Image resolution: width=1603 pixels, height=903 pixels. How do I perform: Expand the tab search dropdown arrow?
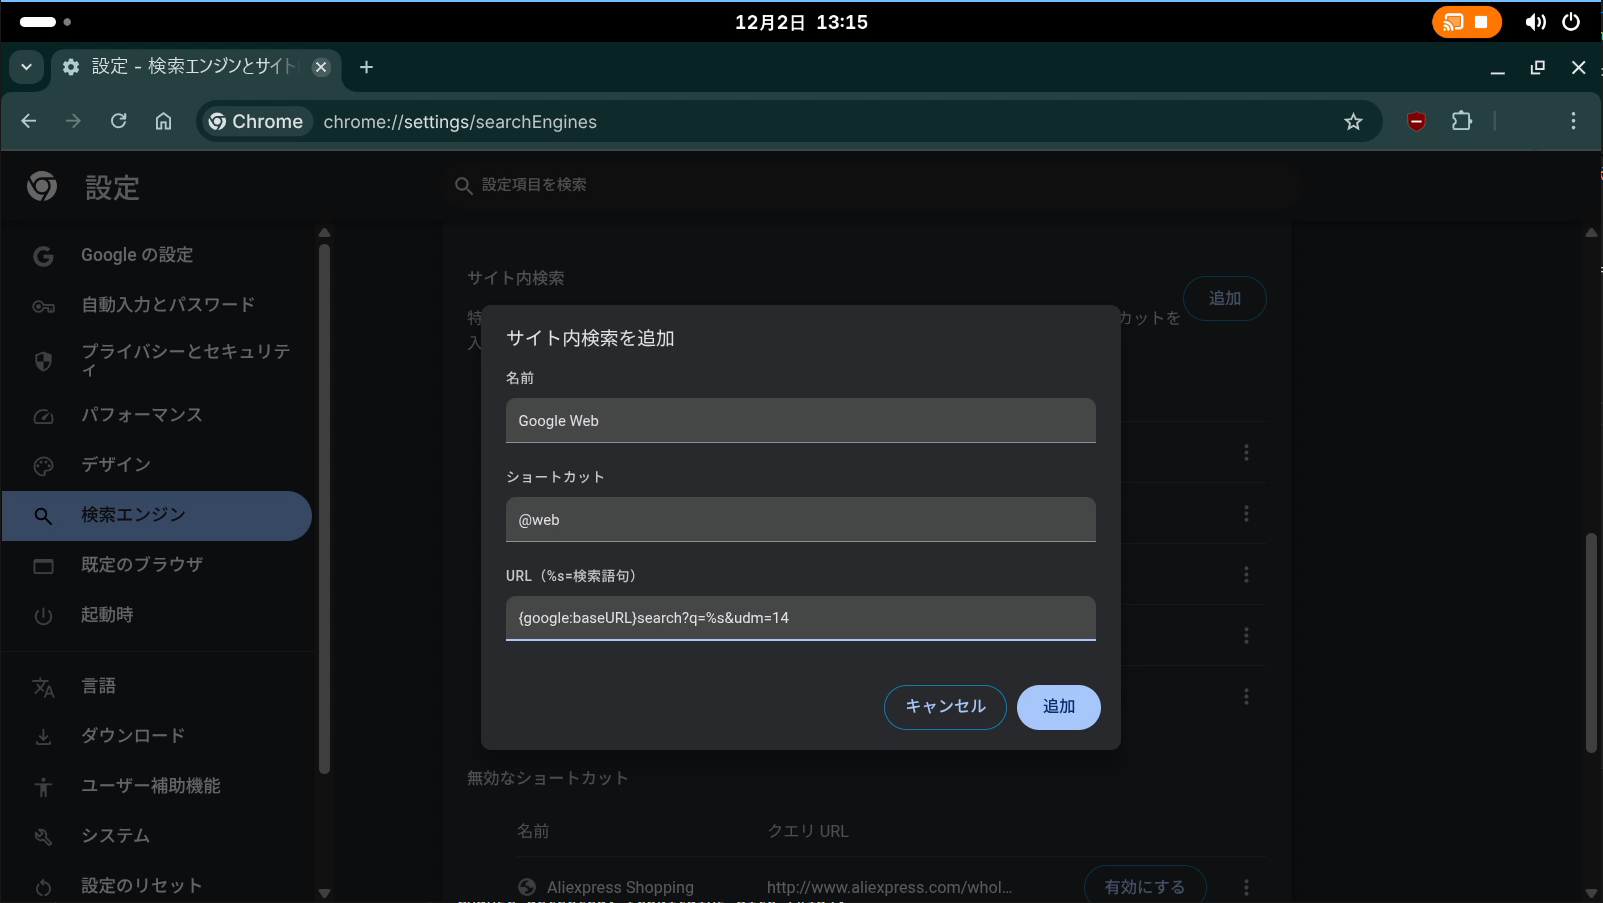point(27,67)
